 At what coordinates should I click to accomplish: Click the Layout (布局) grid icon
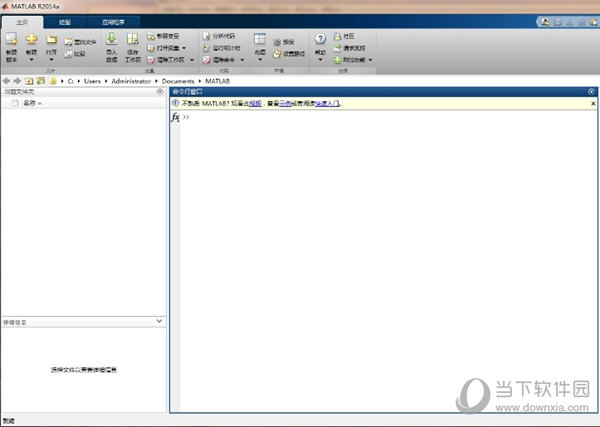(260, 39)
